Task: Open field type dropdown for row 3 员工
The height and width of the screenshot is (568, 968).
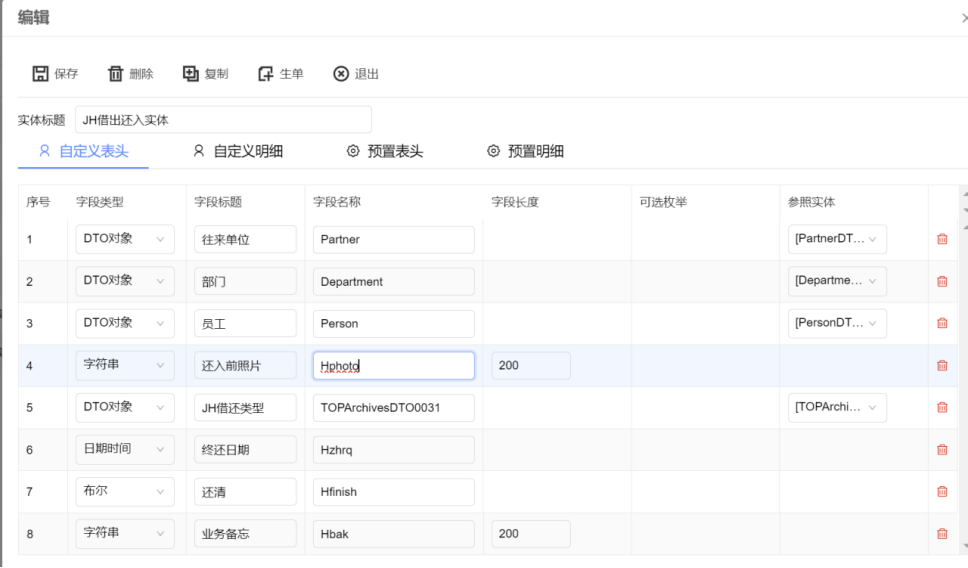Action: point(125,323)
